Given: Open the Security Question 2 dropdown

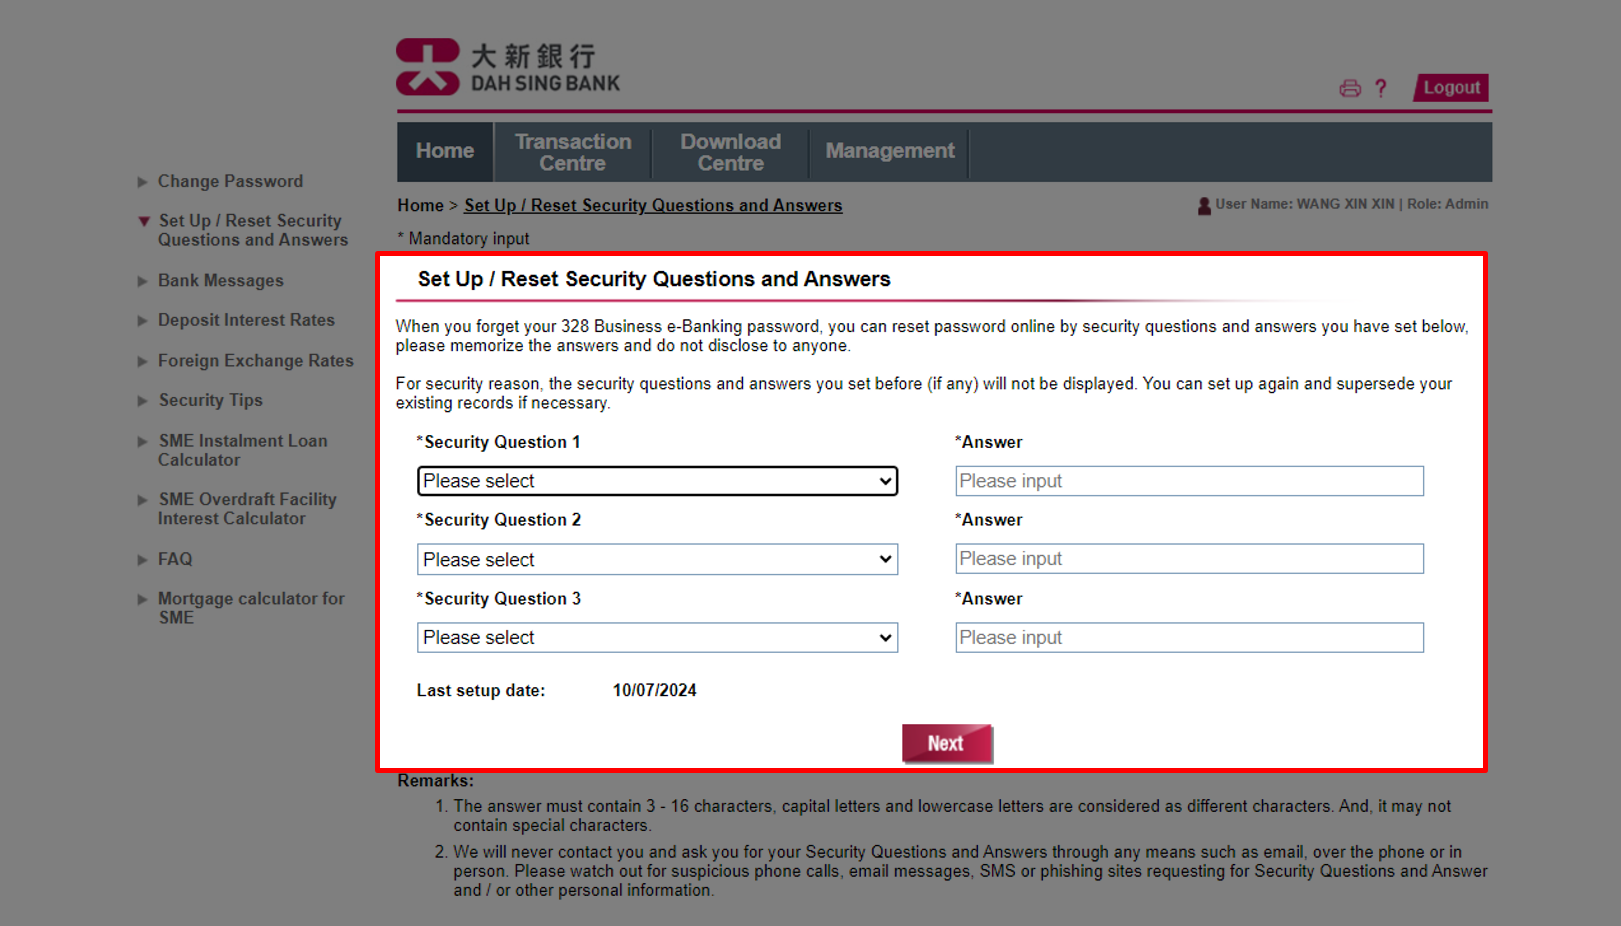Looking at the screenshot, I should (657, 559).
